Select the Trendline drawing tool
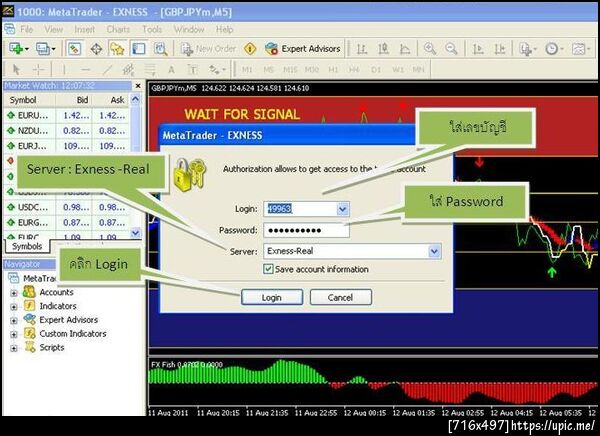Screen dimensions: 600x436 click(108, 70)
